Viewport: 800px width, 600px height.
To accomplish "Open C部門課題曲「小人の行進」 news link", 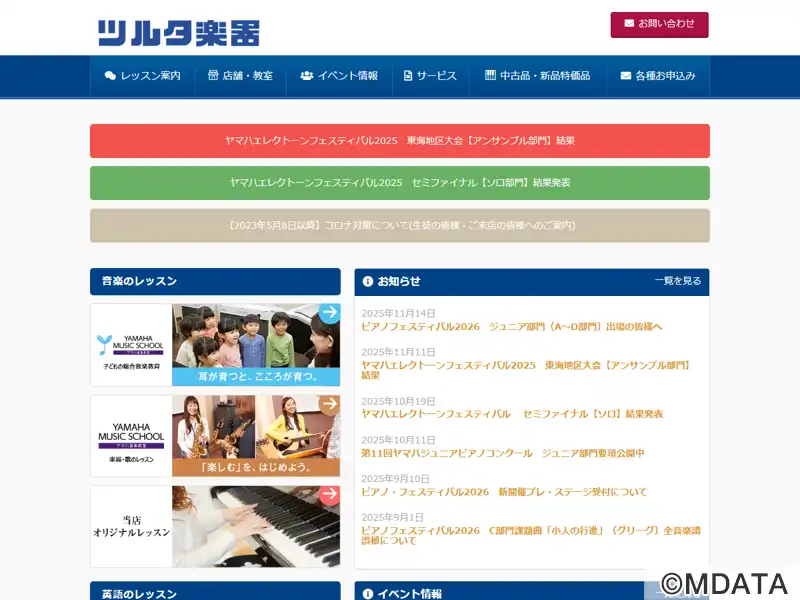I will (531, 535).
